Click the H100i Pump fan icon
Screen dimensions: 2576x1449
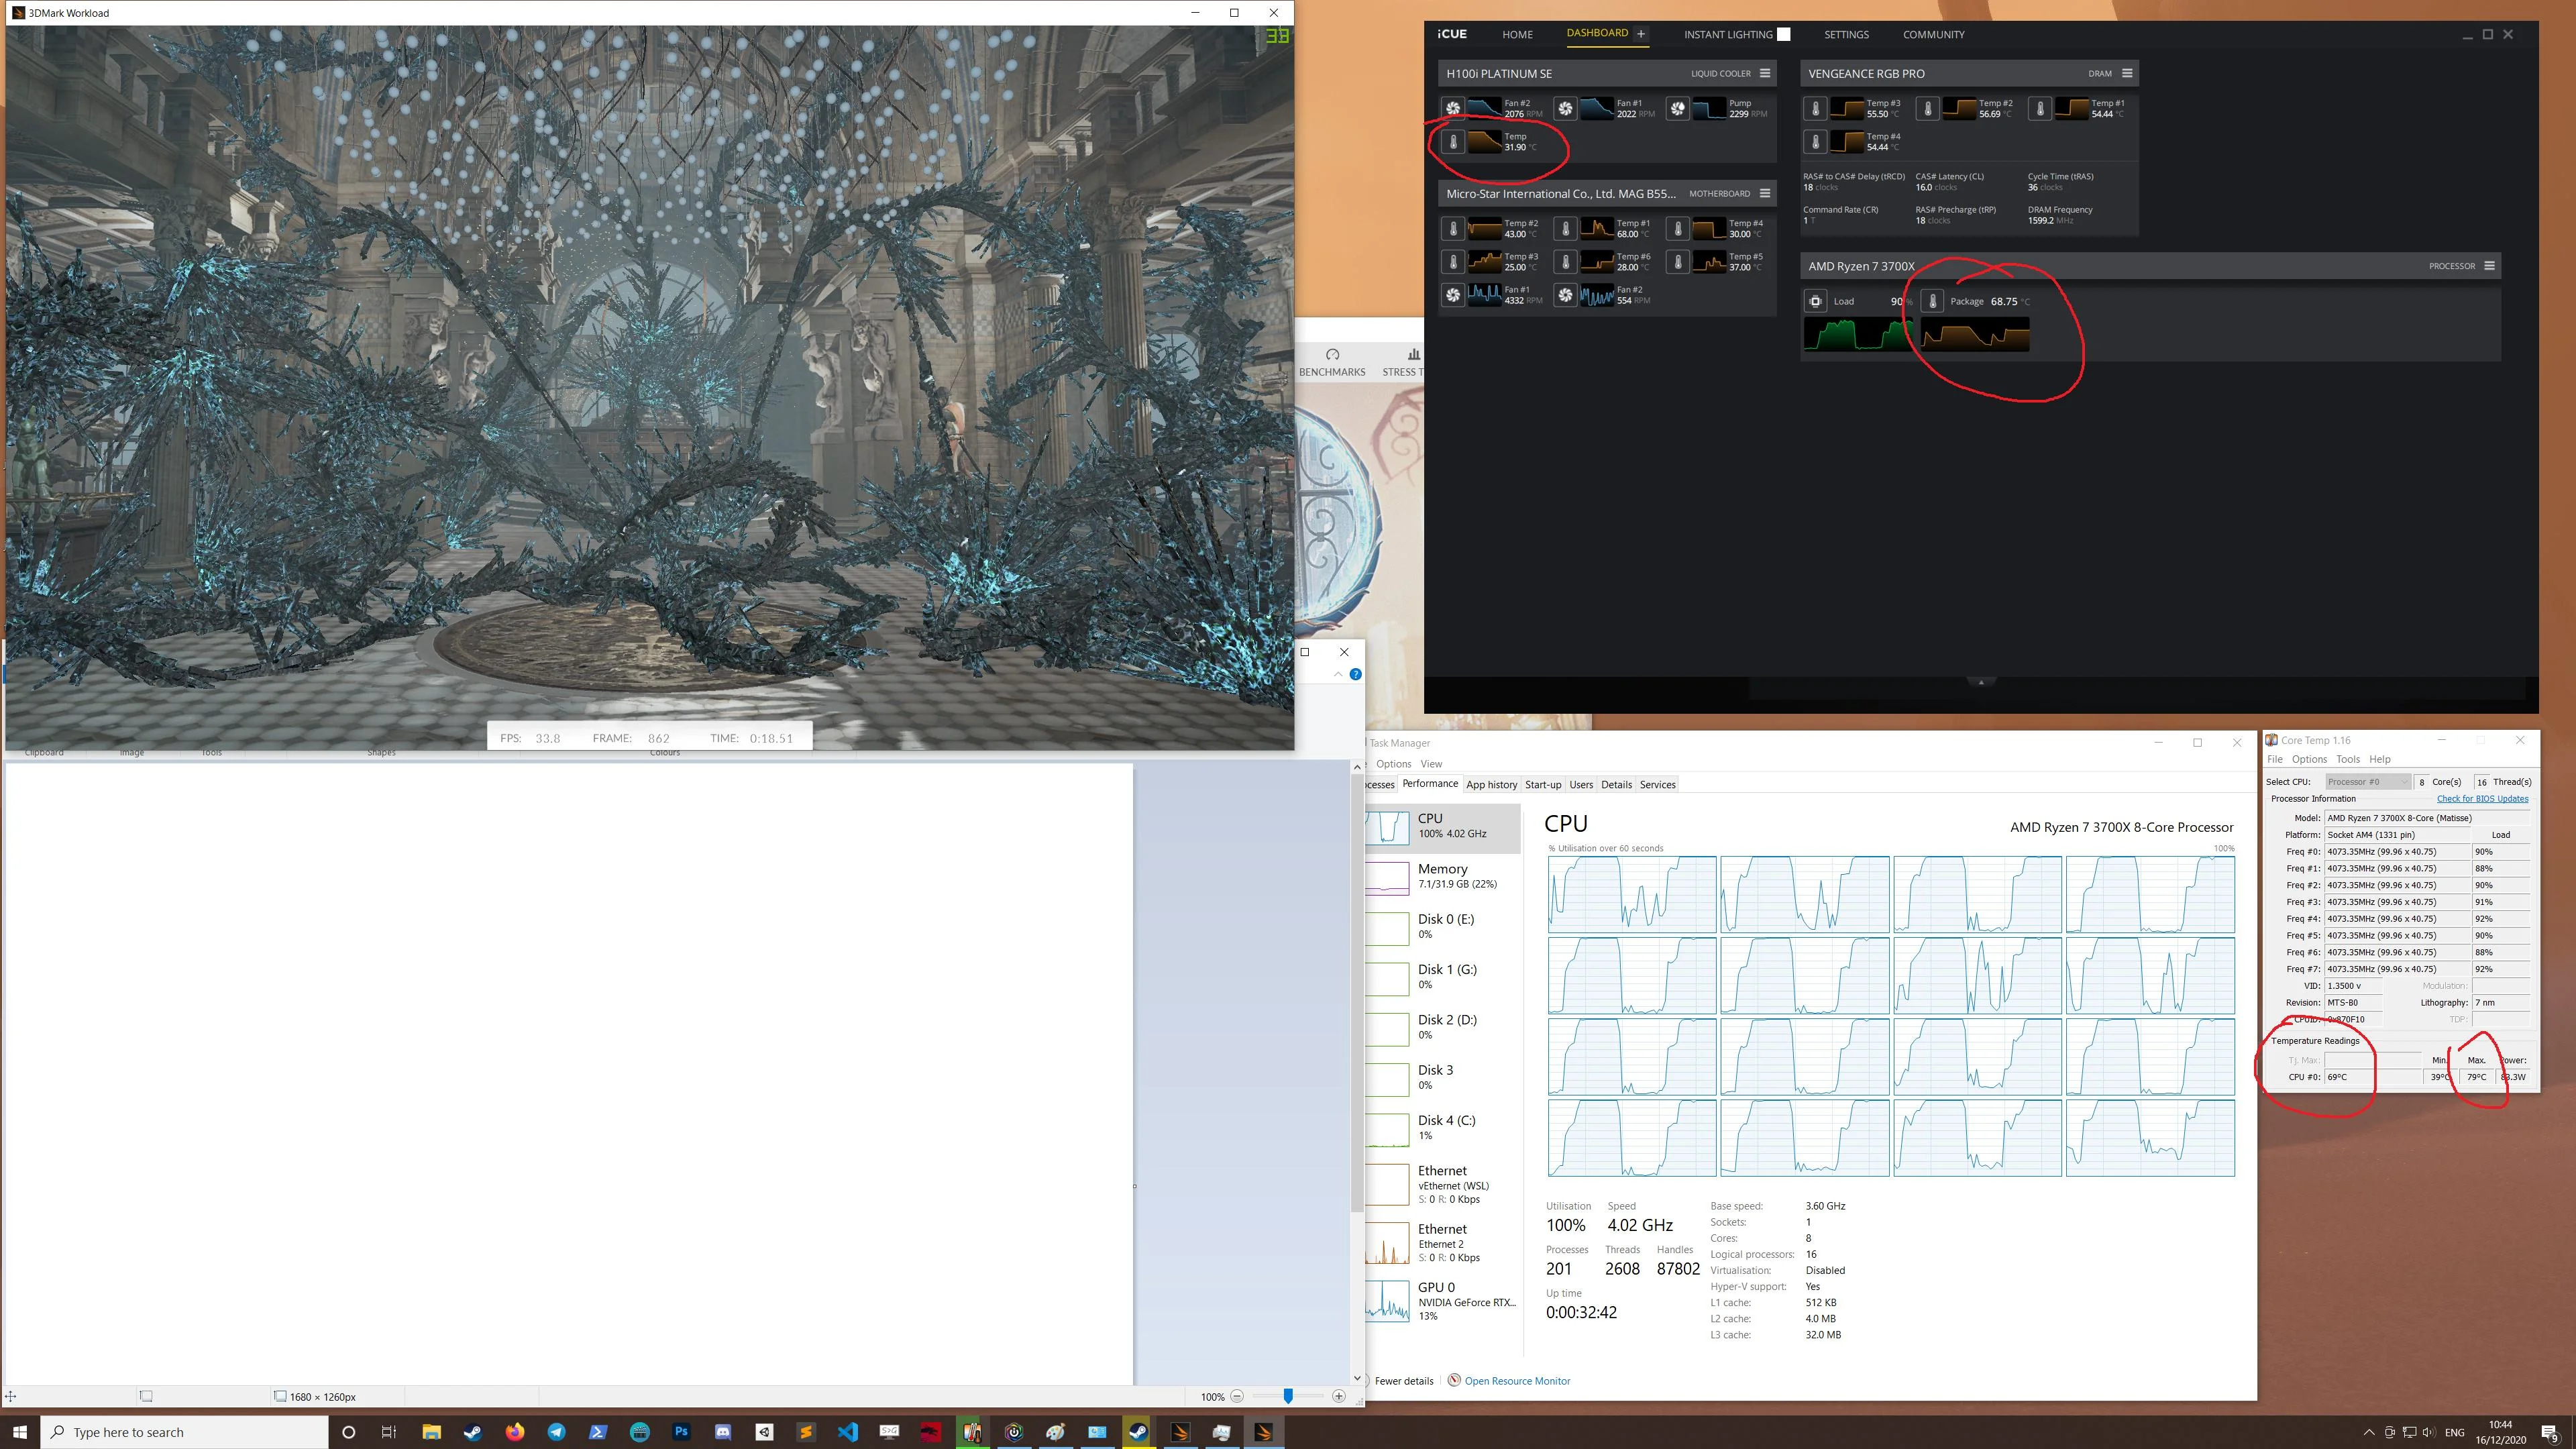pos(1678,108)
